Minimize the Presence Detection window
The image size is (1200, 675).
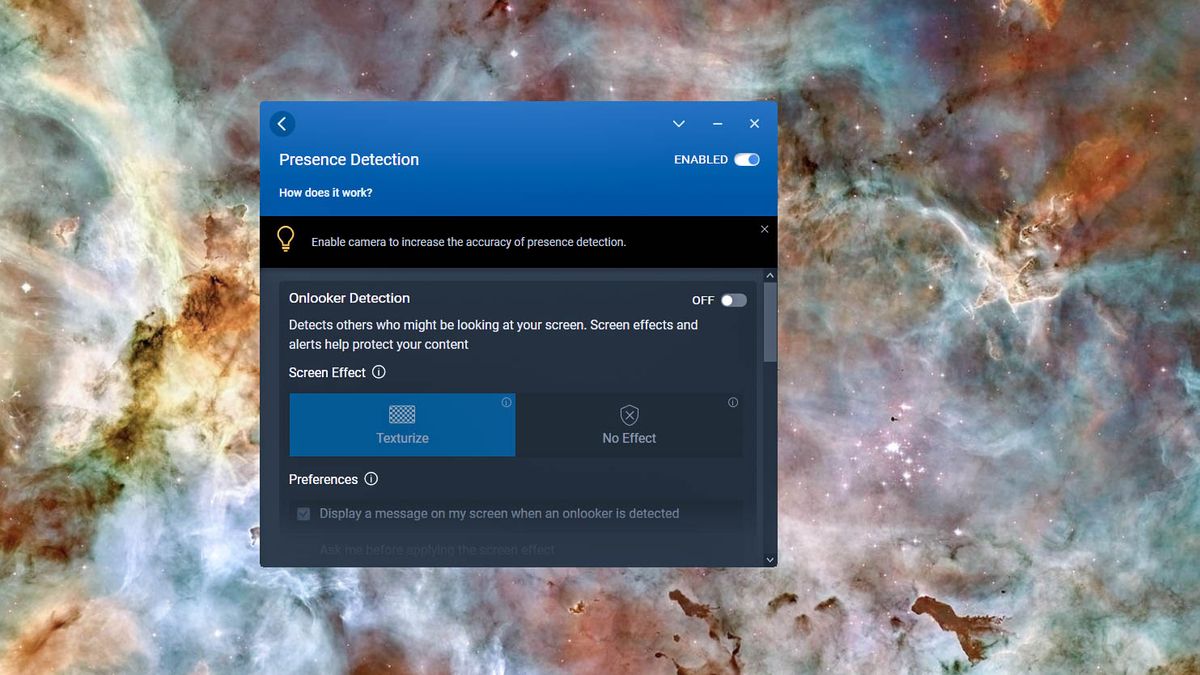pyautogui.click(x=717, y=124)
